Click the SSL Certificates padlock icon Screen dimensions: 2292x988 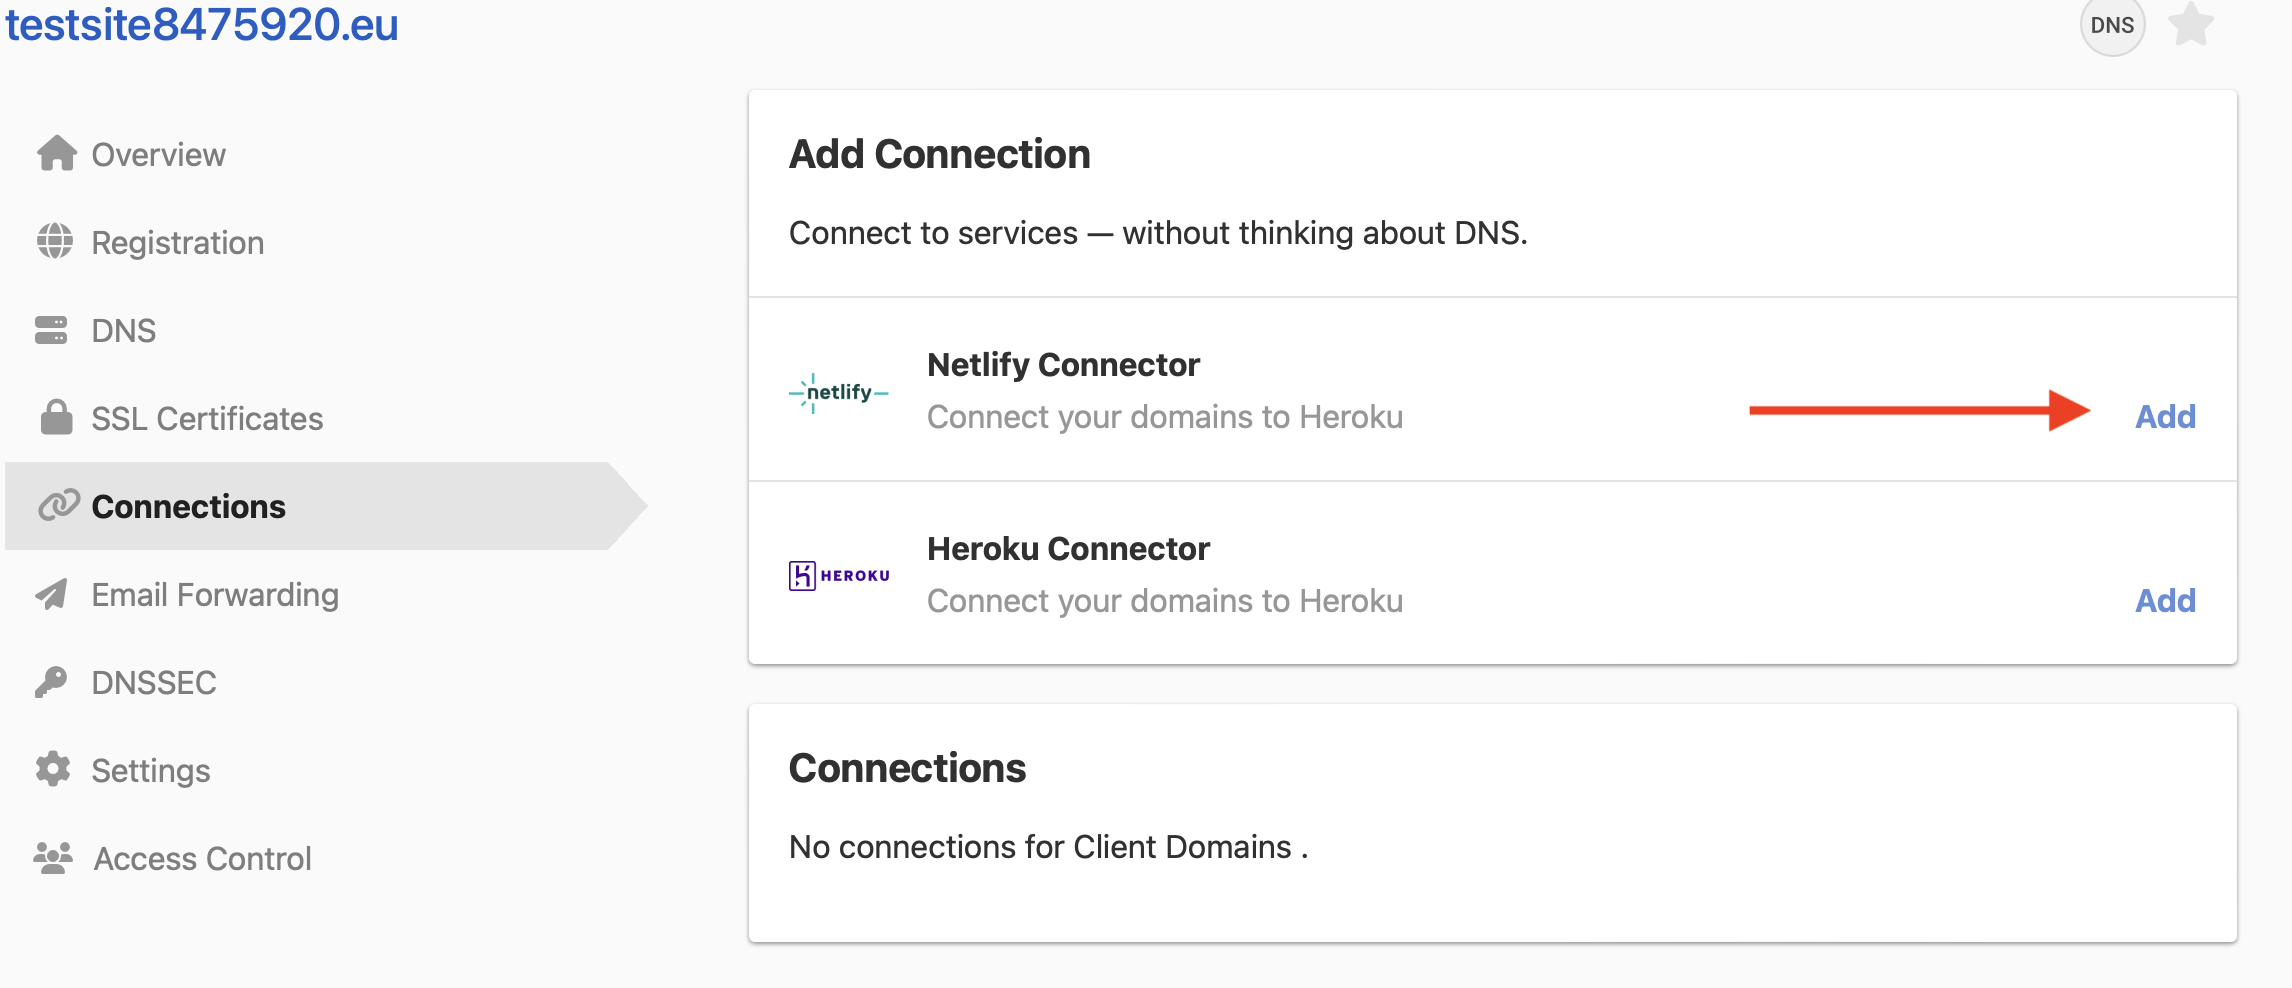click(56, 418)
